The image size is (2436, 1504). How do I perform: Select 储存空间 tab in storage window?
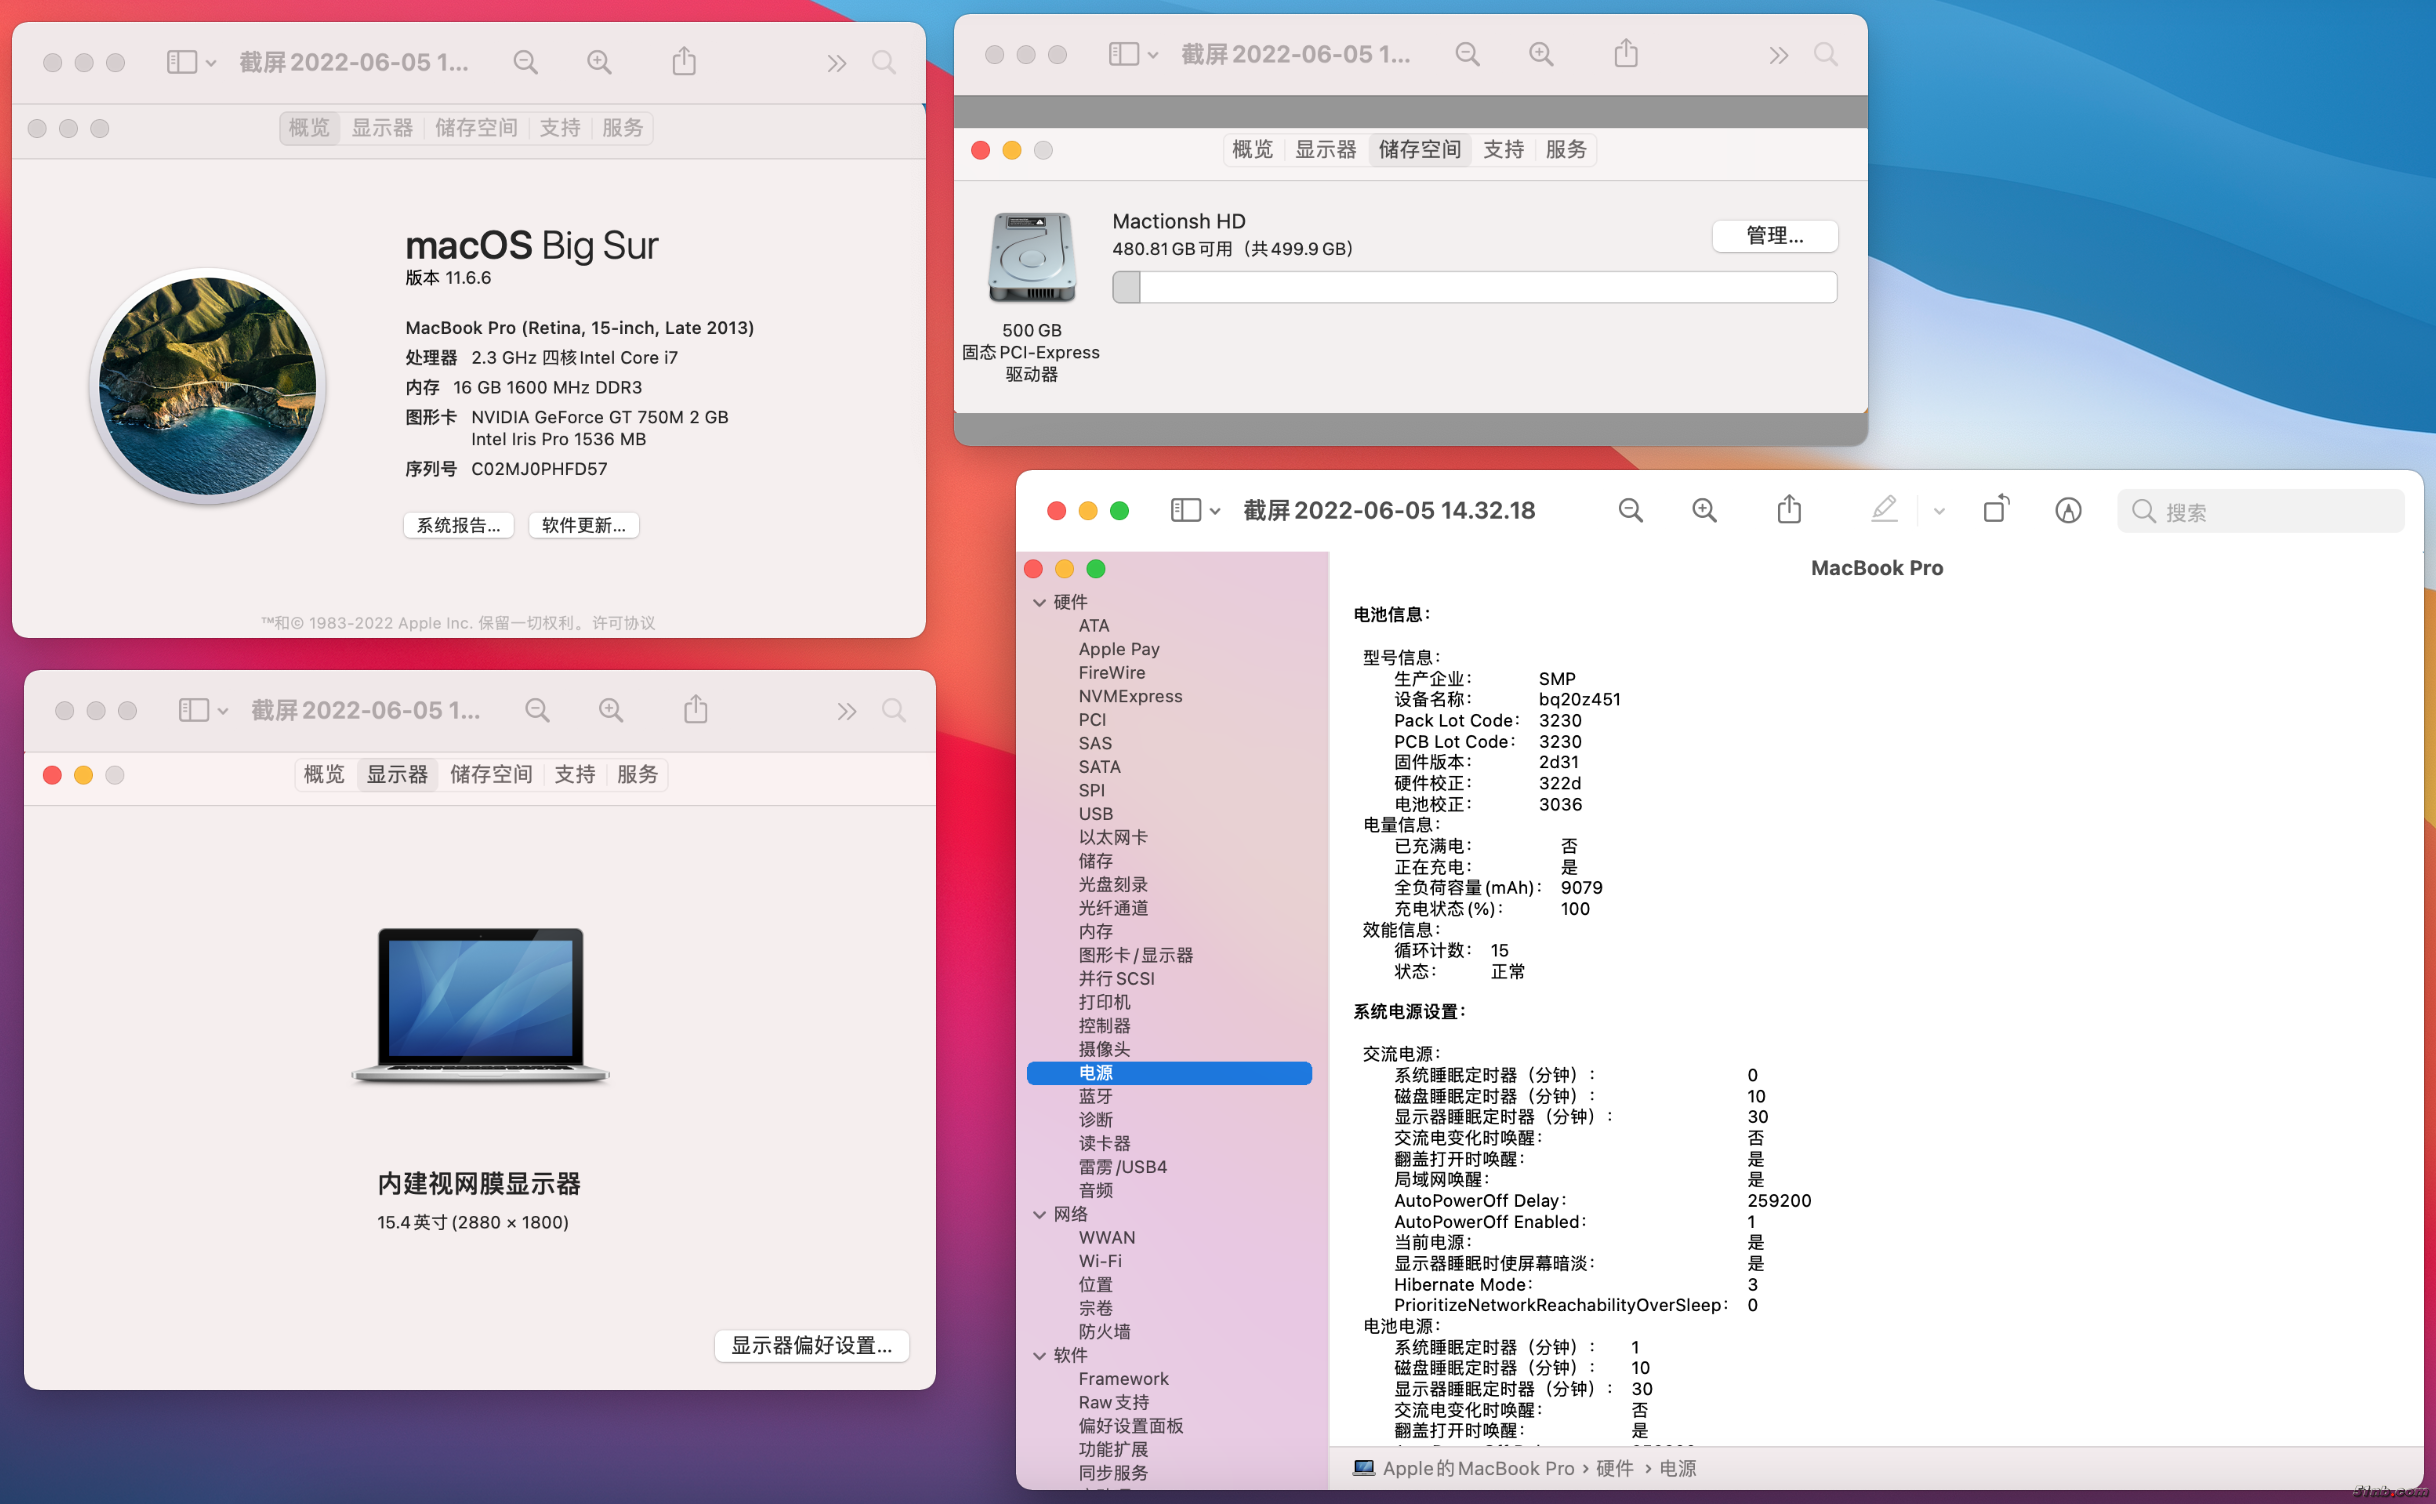pos(1419,150)
